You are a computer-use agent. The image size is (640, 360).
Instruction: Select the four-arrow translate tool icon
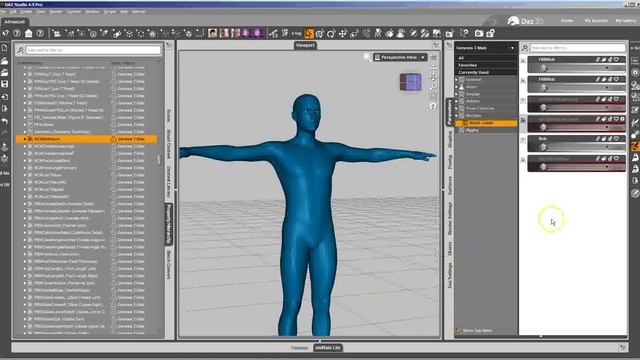pyautogui.click(x=342, y=33)
